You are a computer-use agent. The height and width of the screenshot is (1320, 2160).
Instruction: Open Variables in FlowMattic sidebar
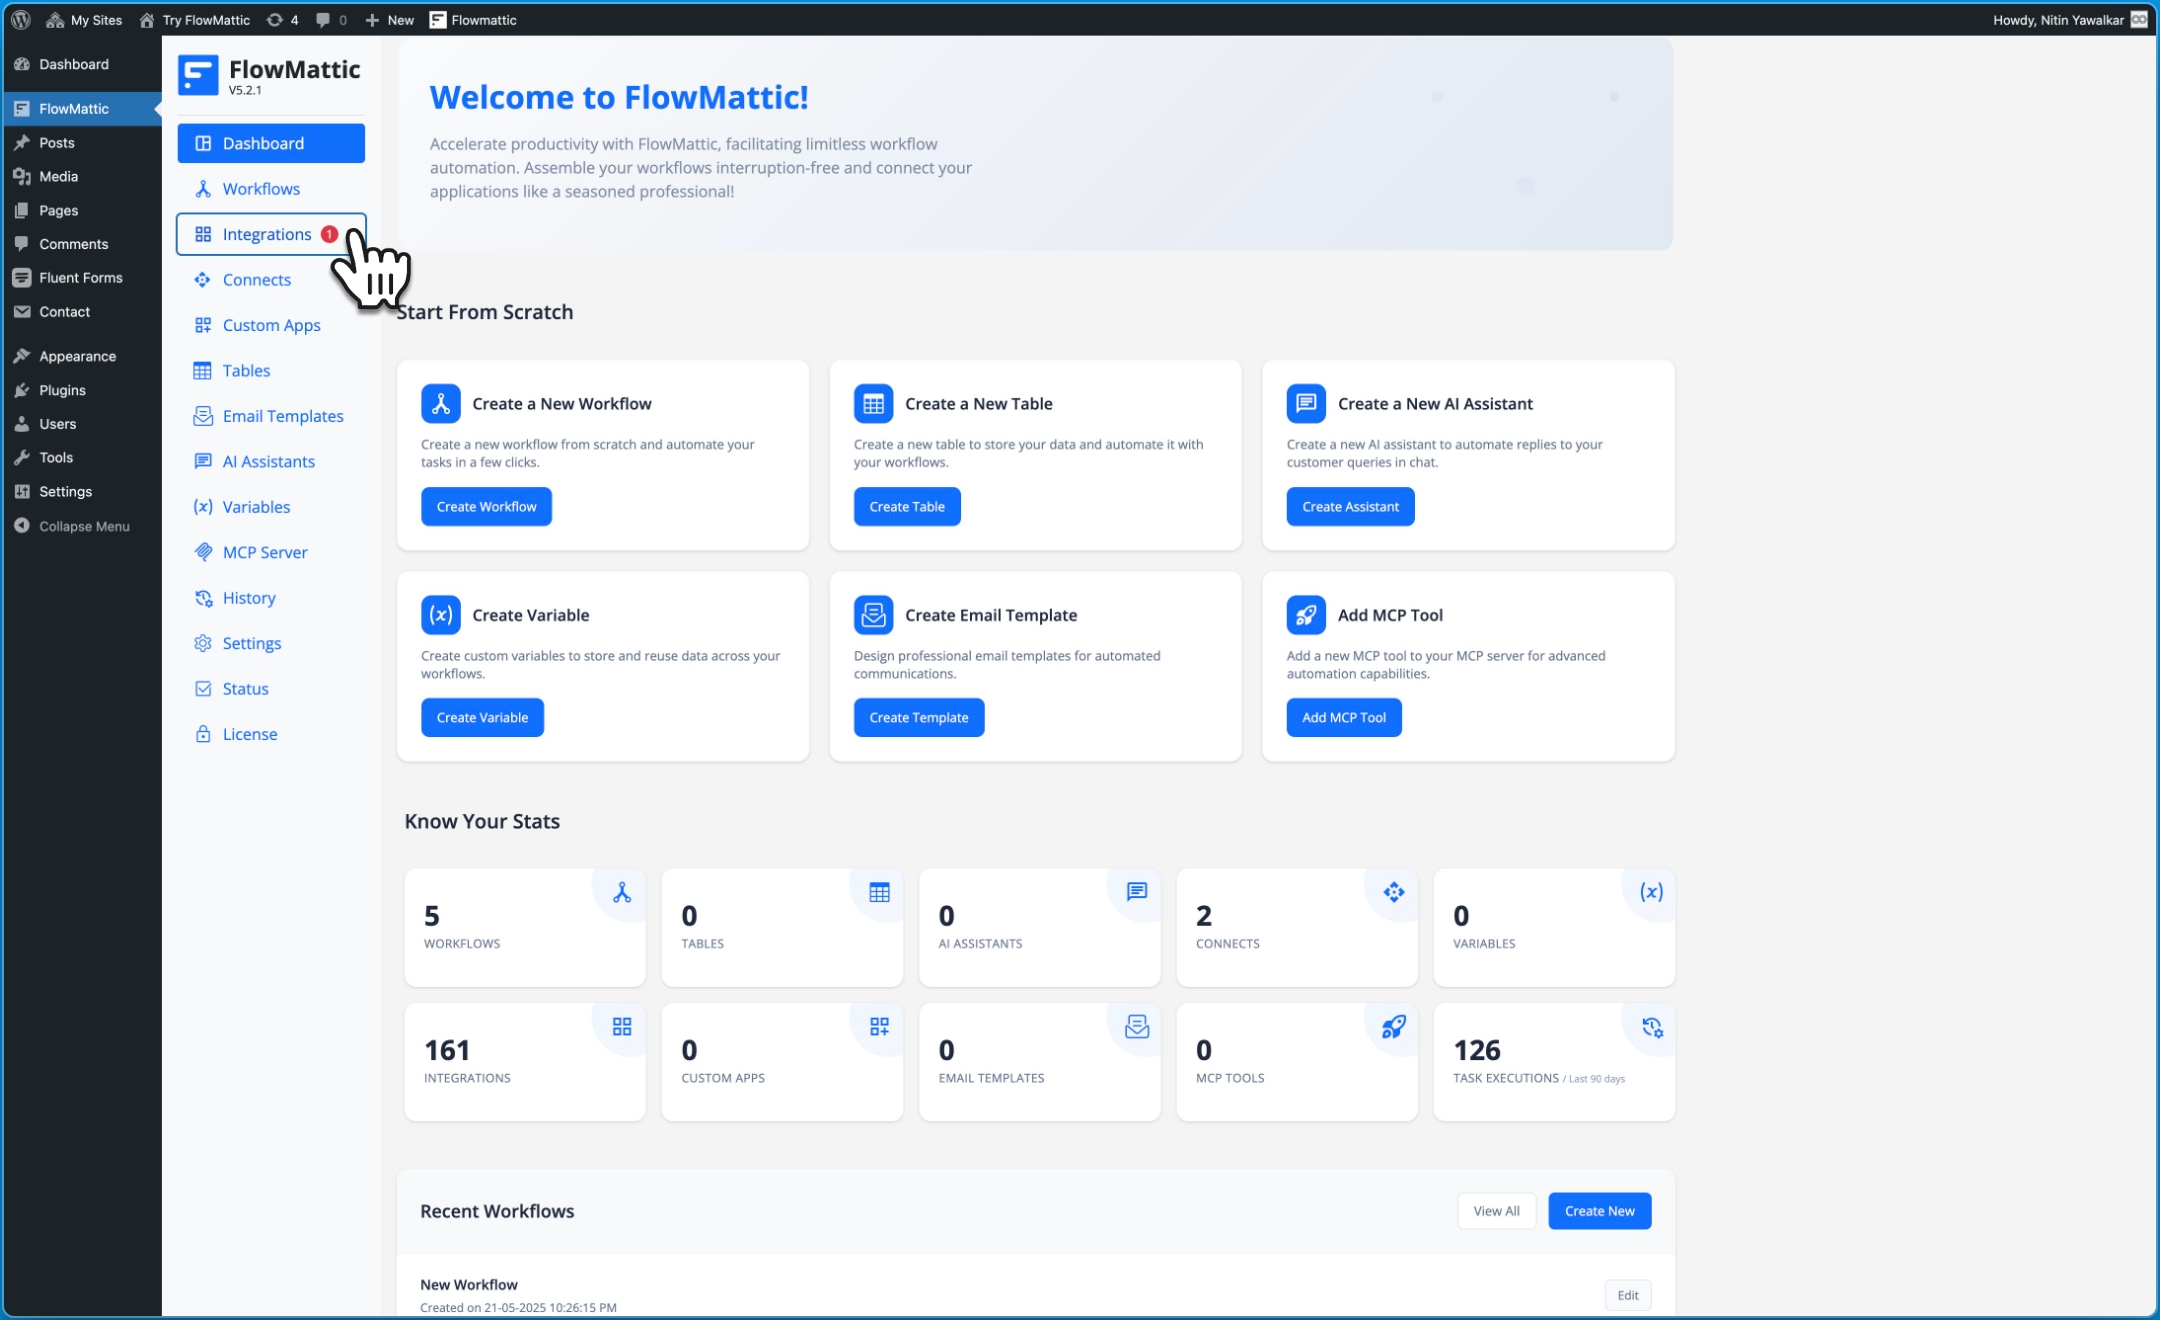(x=271, y=507)
